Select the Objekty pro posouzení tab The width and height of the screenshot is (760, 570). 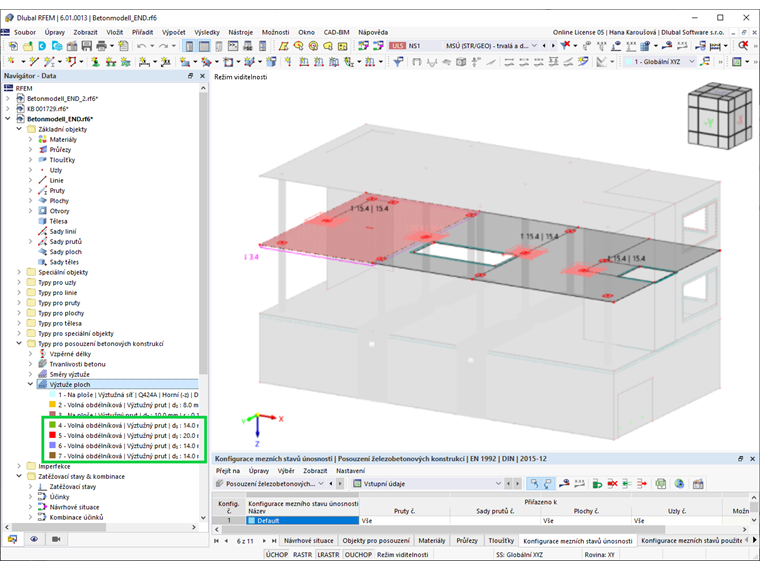(376, 540)
